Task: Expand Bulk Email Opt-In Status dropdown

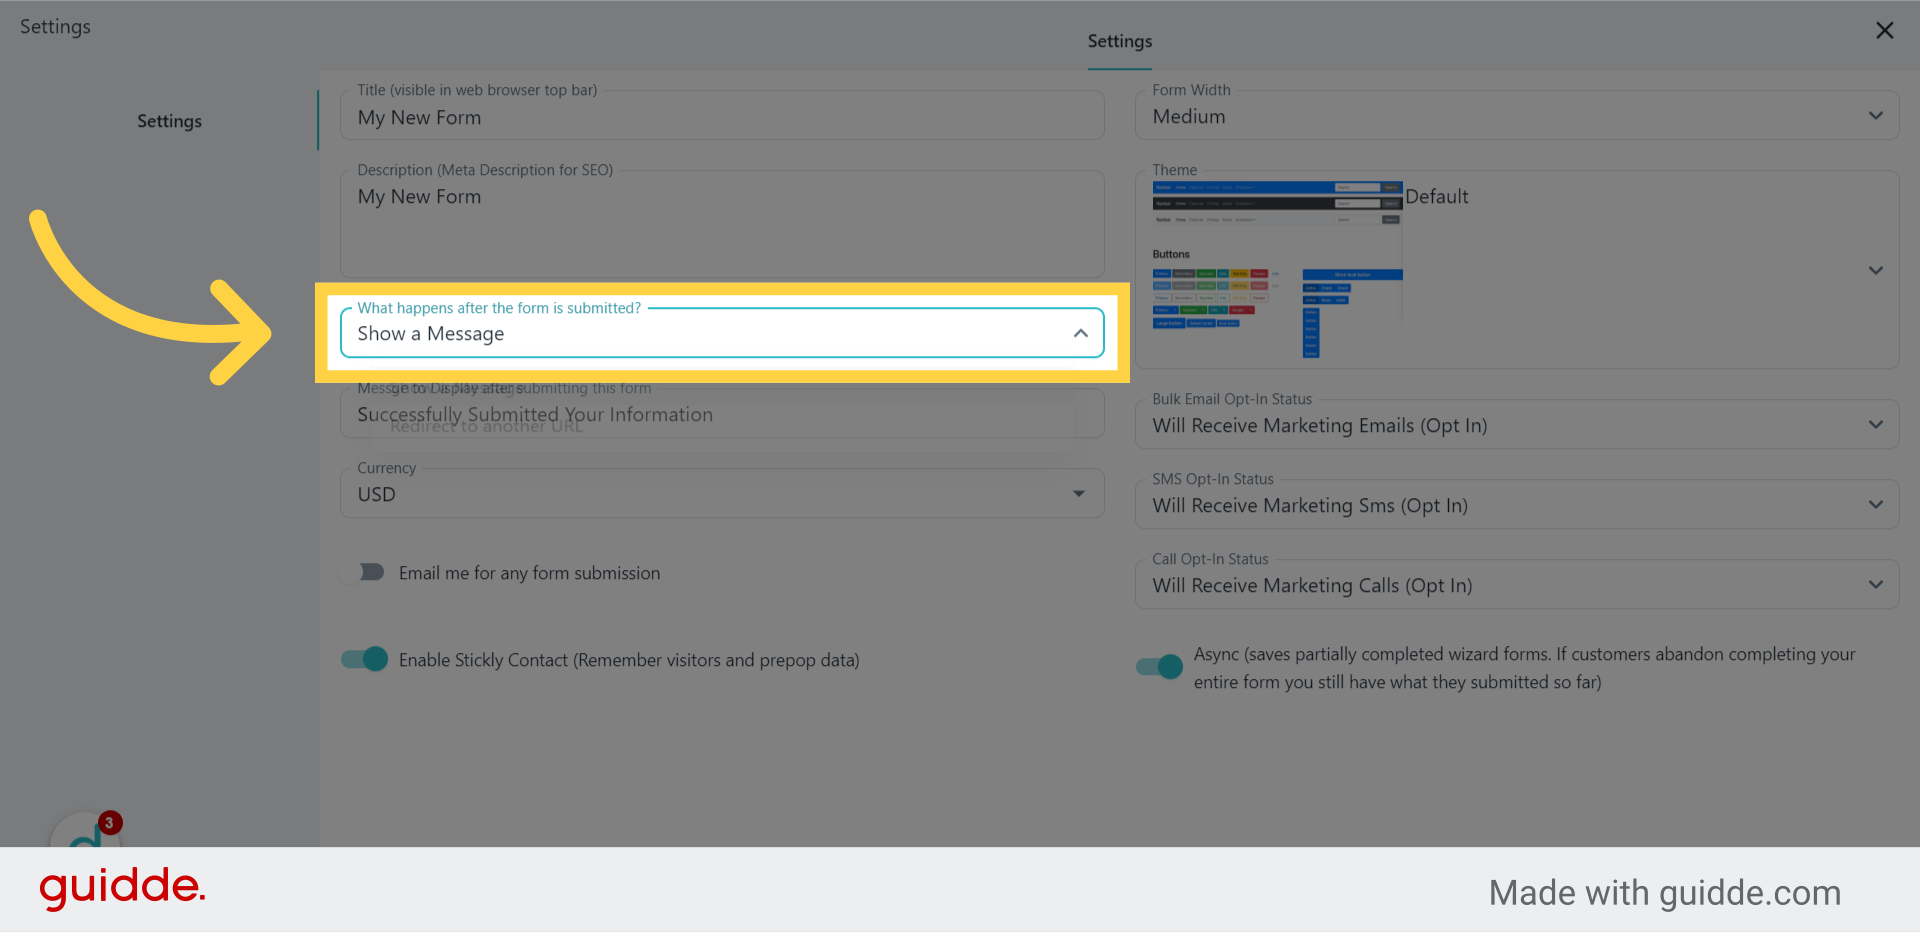Action: click(1875, 425)
